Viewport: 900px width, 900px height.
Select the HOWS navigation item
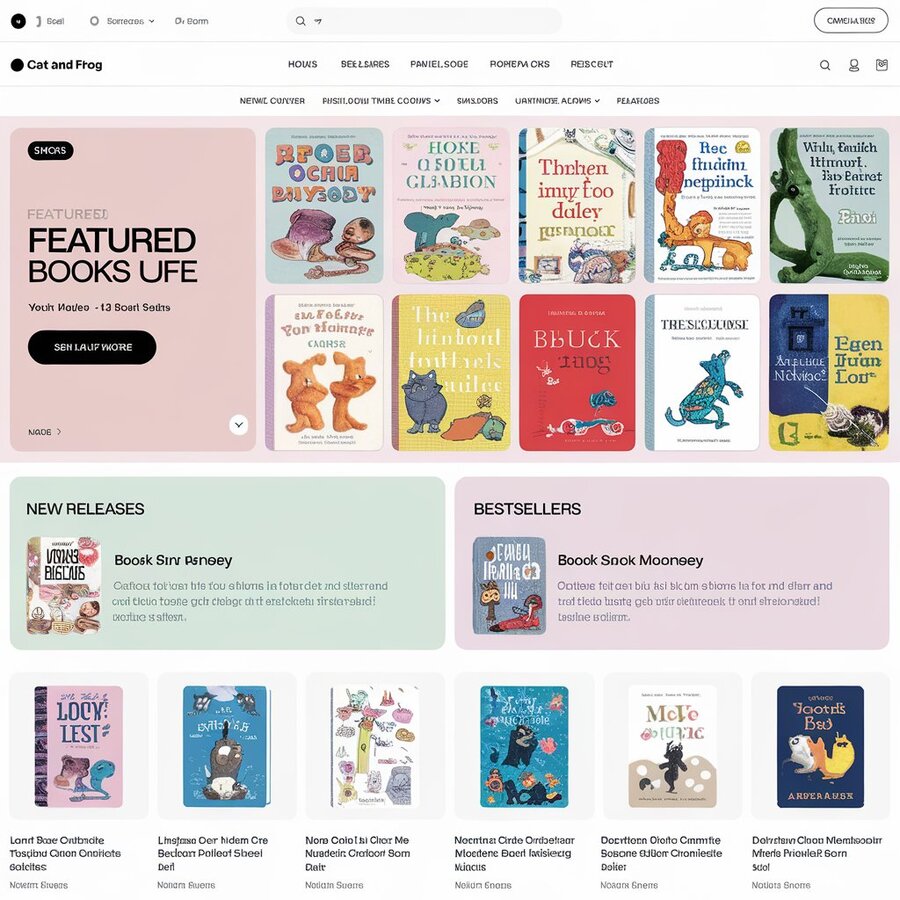click(x=302, y=64)
